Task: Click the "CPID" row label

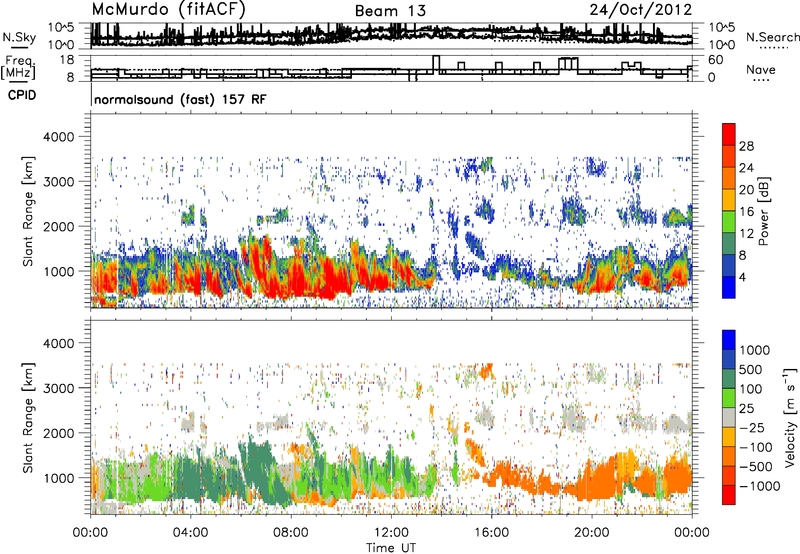Action: 22,95
